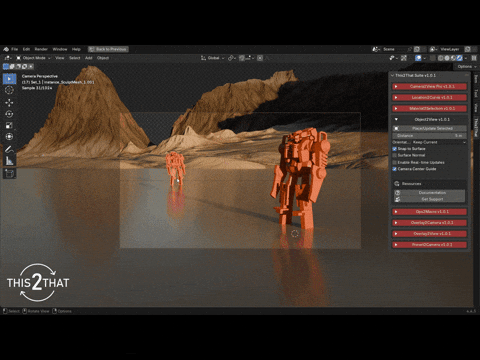
Task: Click Documentation help icon in Resources
Action: coord(397,193)
